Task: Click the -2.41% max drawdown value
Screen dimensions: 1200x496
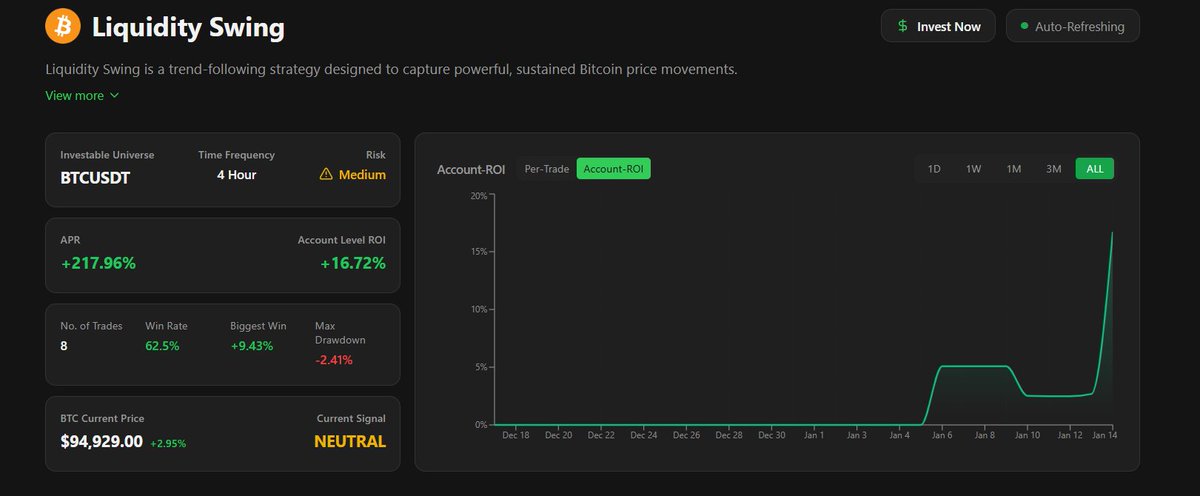Action: pos(334,360)
